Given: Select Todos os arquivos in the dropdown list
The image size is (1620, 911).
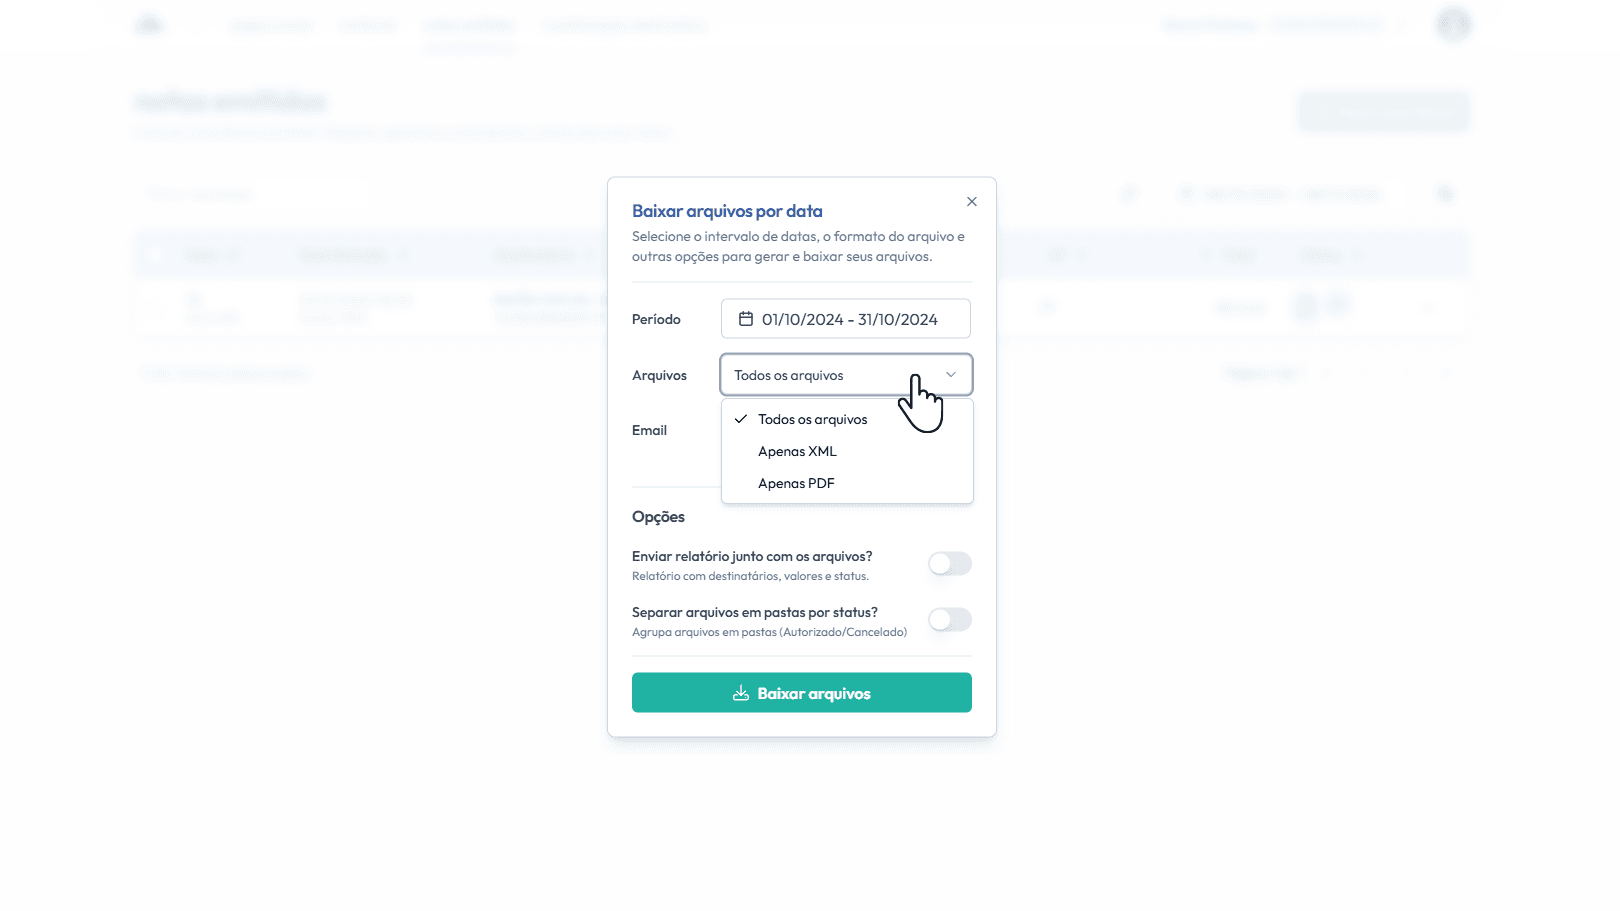Looking at the screenshot, I should tap(812, 420).
